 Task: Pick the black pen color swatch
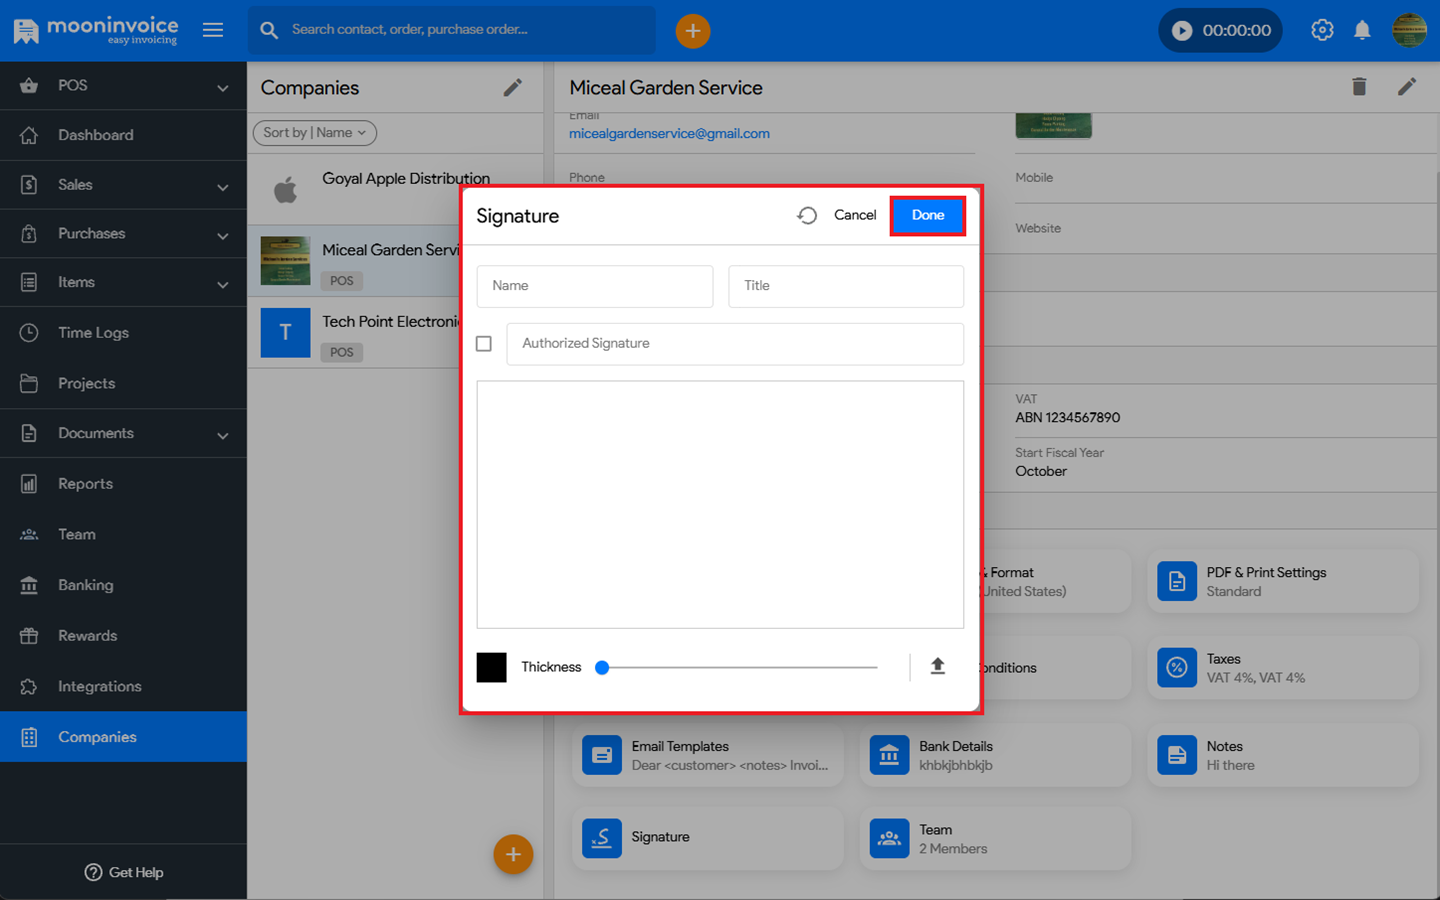point(491,667)
